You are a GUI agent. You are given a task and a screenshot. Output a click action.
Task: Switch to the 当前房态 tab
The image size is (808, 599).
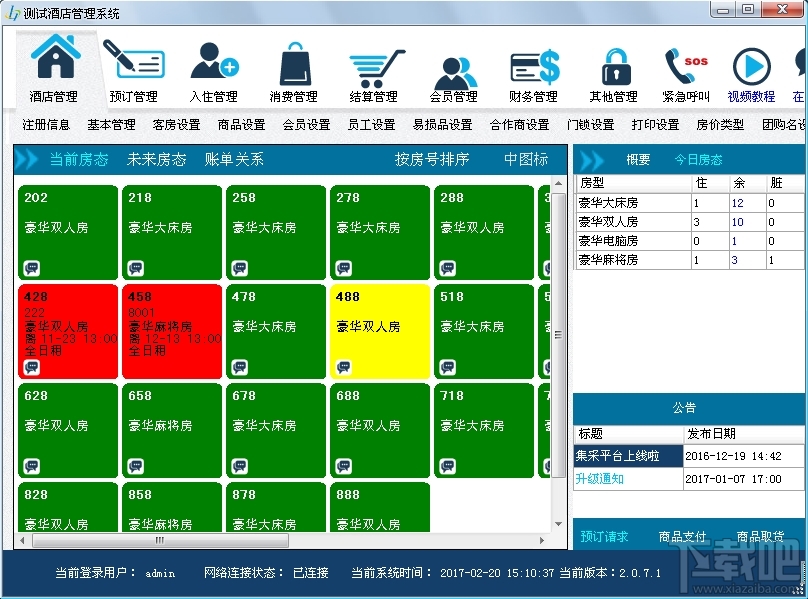pos(79,159)
